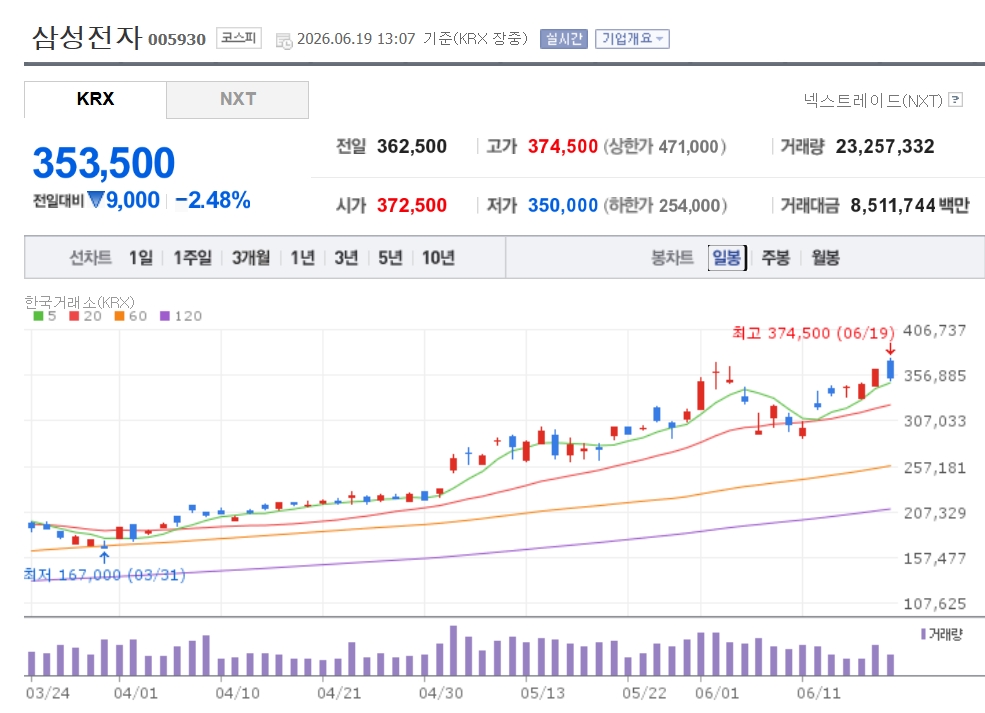Click the 거래대금 8,511,744 value
The height and width of the screenshot is (713, 985).
(893, 205)
